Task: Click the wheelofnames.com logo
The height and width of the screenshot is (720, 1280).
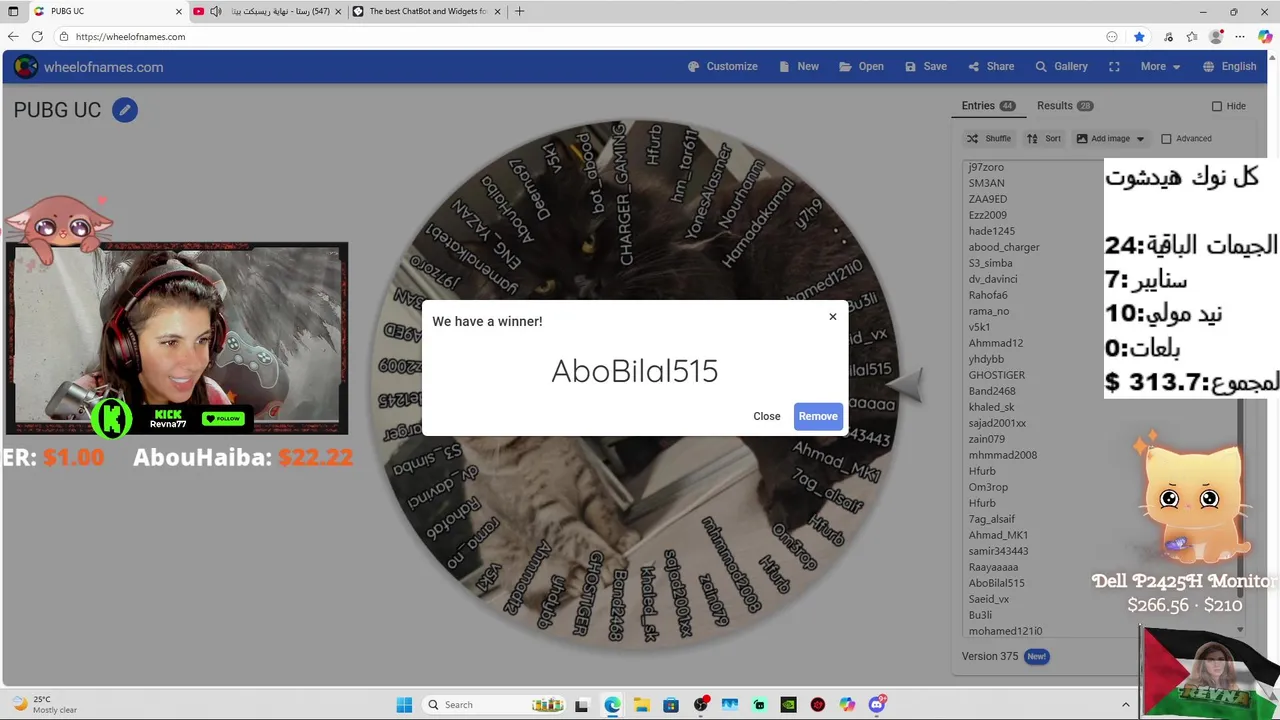Action: (x=88, y=67)
